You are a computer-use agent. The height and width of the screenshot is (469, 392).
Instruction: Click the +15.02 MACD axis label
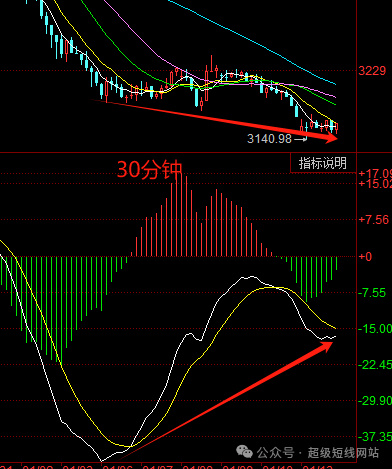tap(375, 184)
